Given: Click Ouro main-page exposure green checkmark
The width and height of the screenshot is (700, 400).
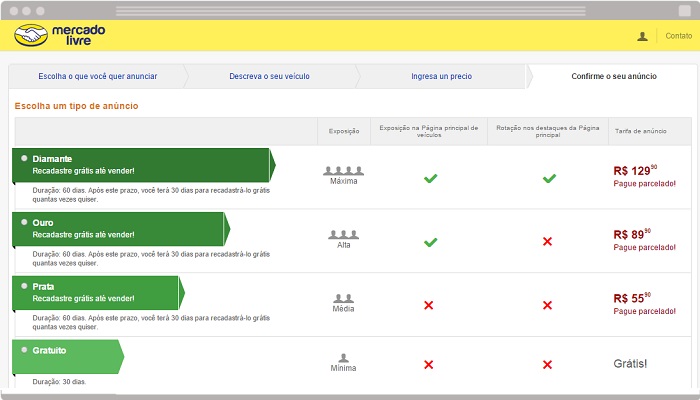Looking at the screenshot, I should click(430, 242).
